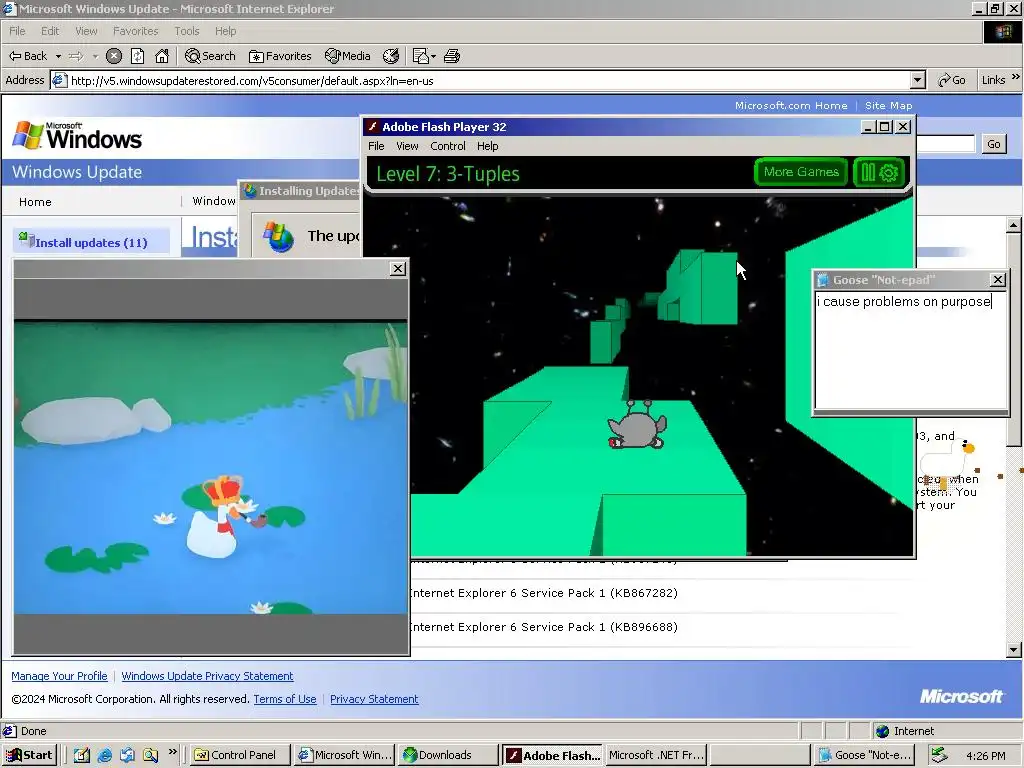Expand the Quick Launch overflow chevron
This screenshot has width=1024, height=768.
tap(172, 752)
